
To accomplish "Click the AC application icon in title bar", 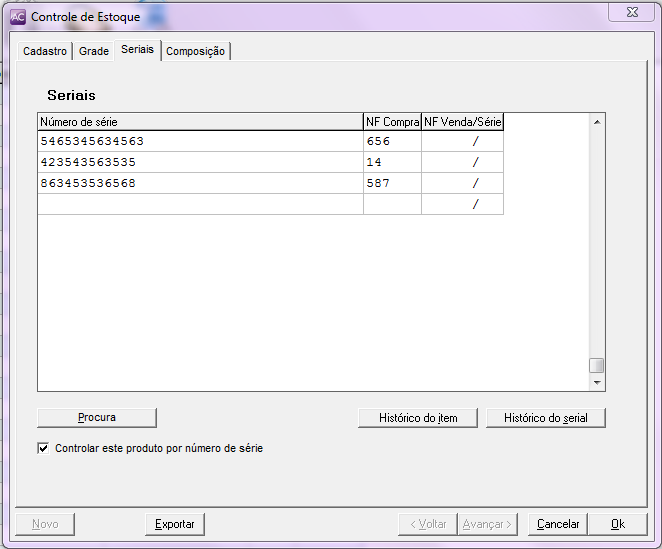I will pos(17,17).
